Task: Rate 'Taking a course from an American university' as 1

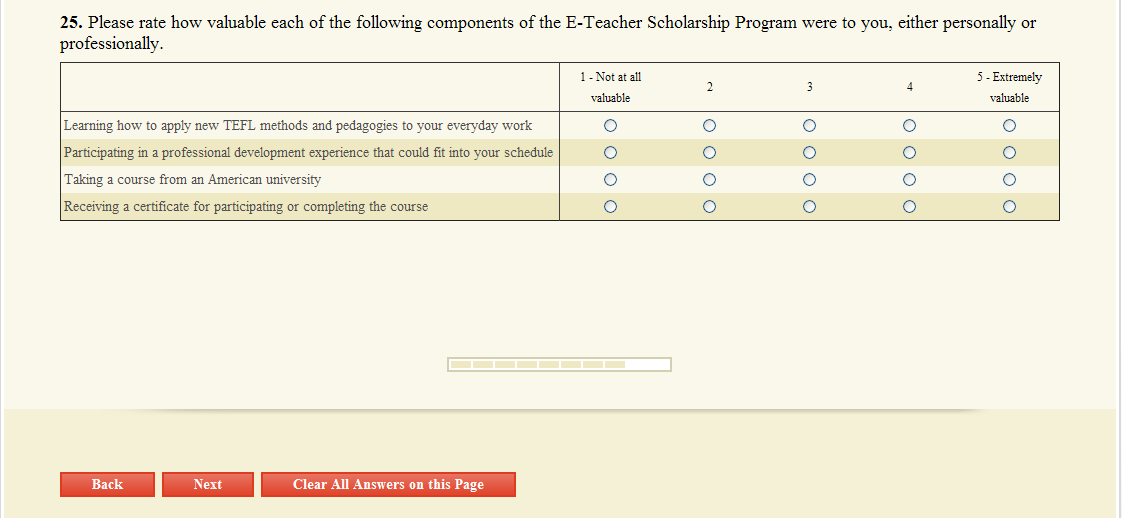Action: pyautogui.click(x=610, y=180)
